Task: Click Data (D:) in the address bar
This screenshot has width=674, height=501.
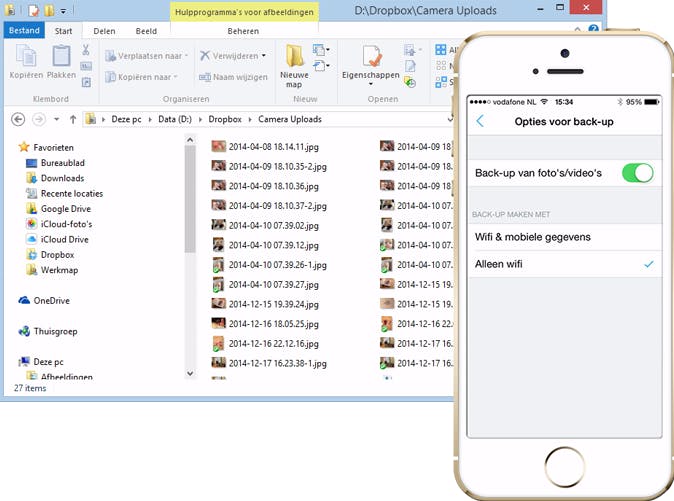Action: coord(175,119)
